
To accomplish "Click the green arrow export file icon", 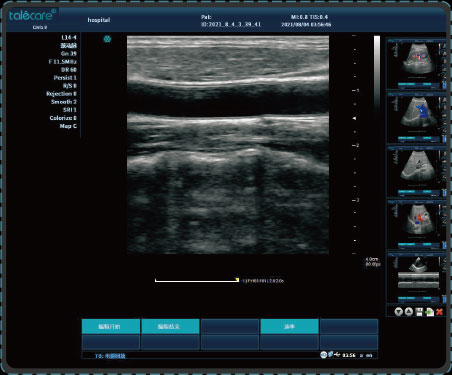I will (x=429, y=312).
